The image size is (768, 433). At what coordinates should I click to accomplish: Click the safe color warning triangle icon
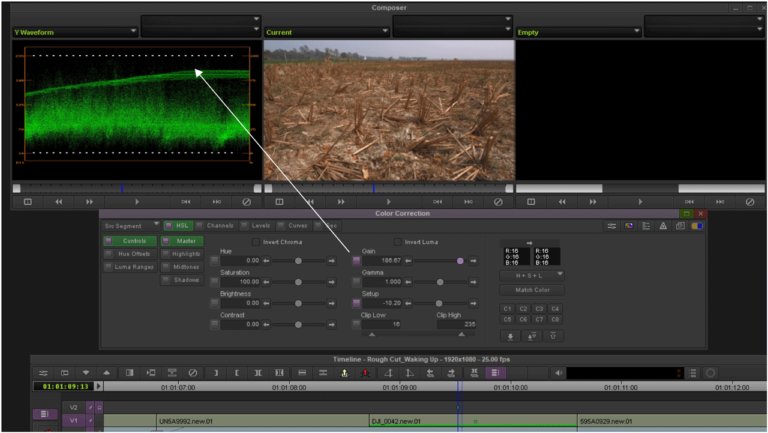663,226
